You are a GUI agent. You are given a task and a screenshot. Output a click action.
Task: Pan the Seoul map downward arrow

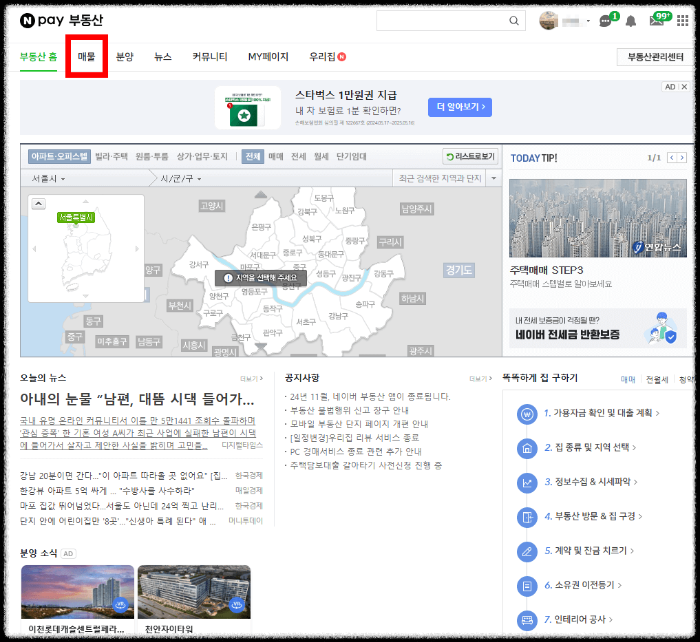click(261, 346)
